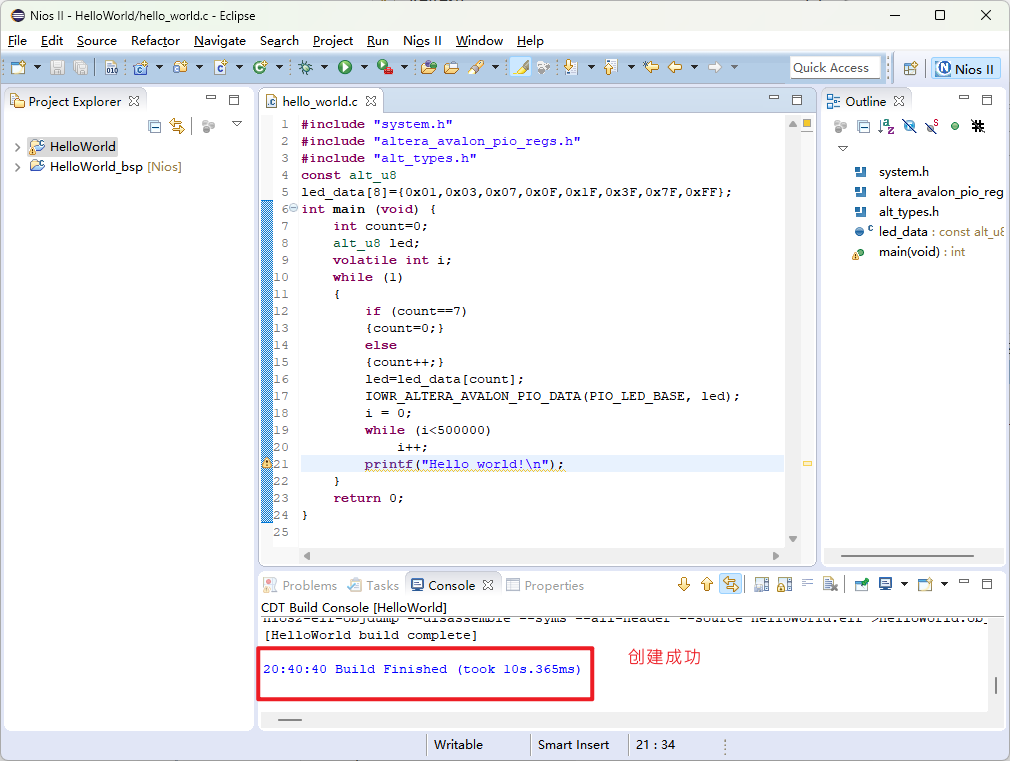Click the Quick Access search field
1010x761 pixels.
coord(835,68)
